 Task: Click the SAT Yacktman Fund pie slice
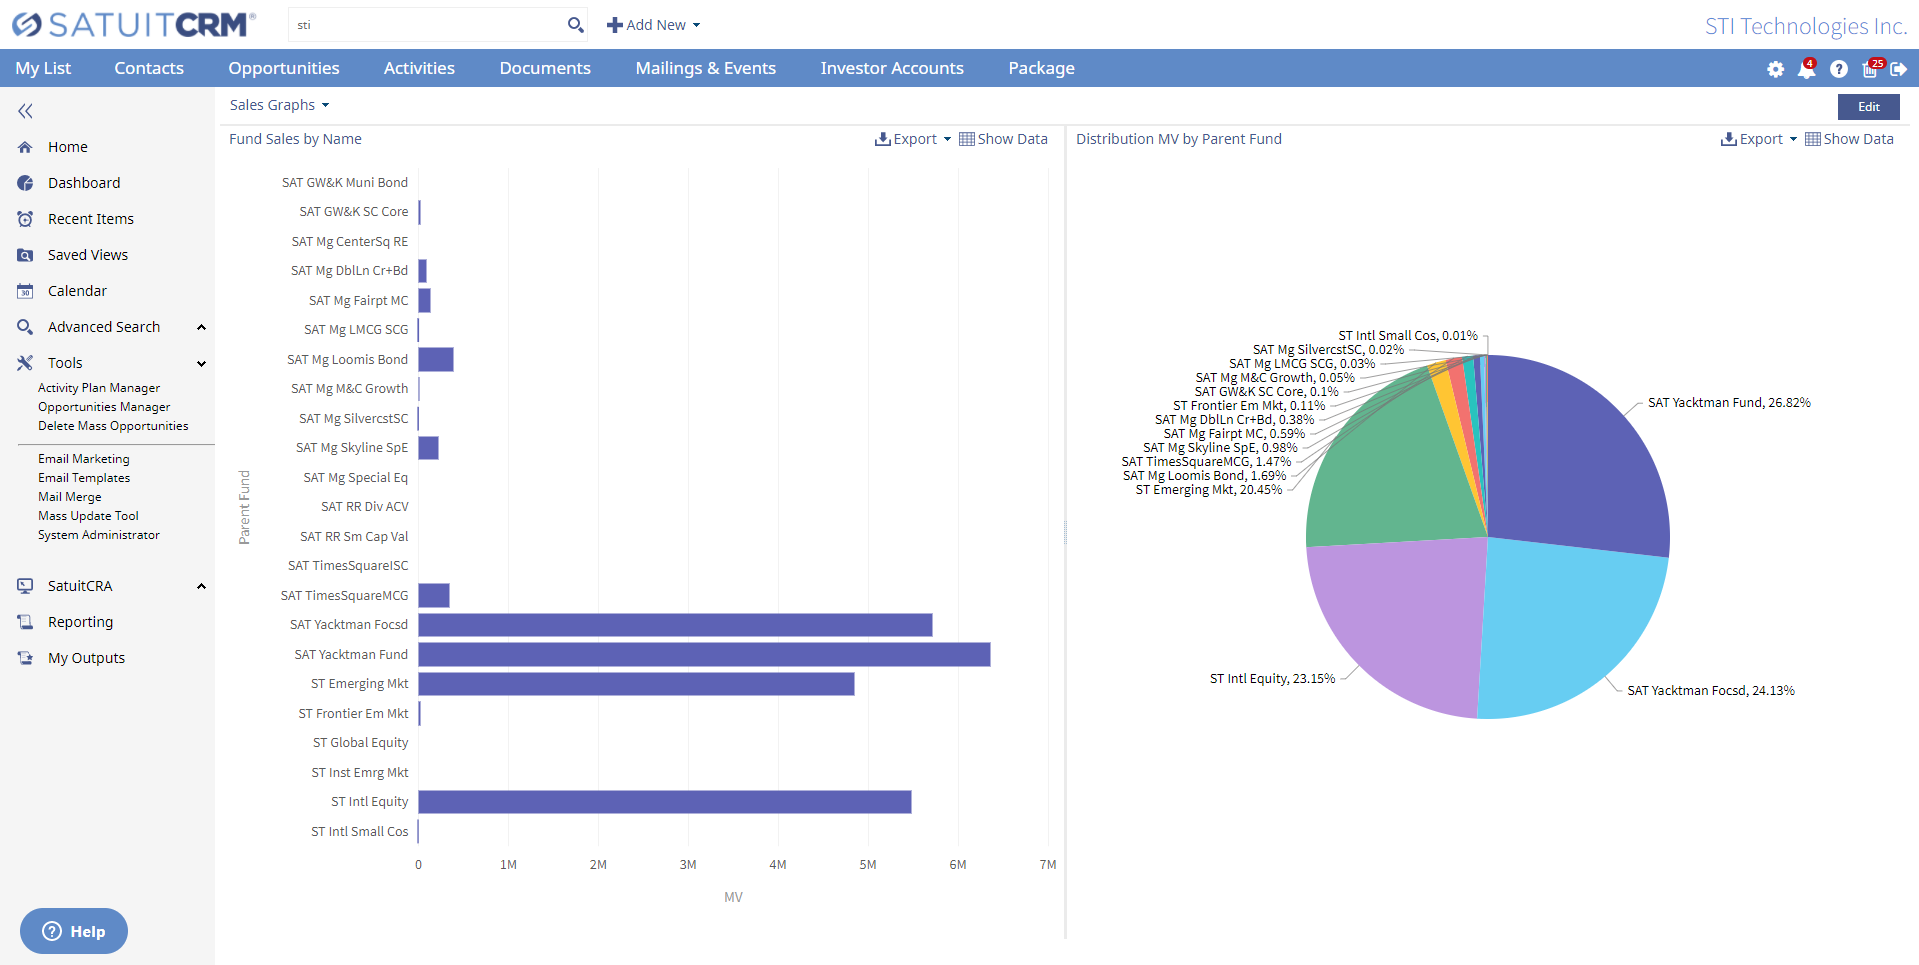pos(1580,455)
